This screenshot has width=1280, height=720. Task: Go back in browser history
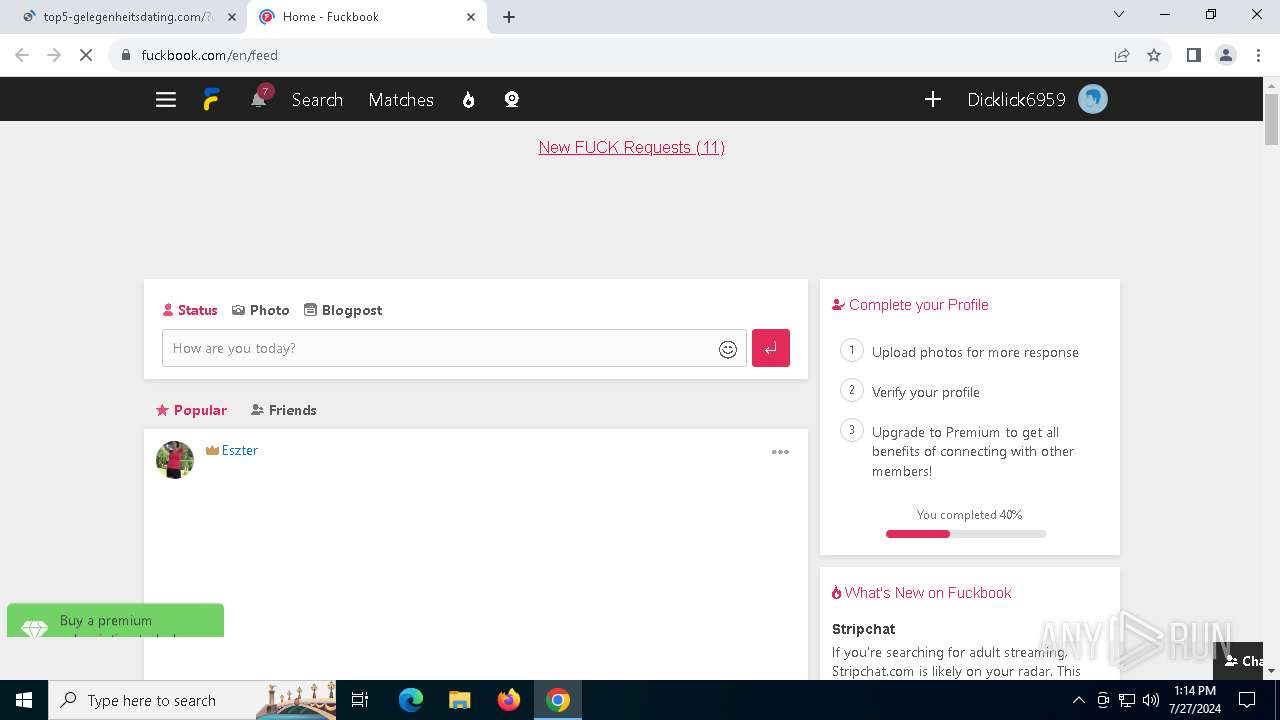[22, 55]
